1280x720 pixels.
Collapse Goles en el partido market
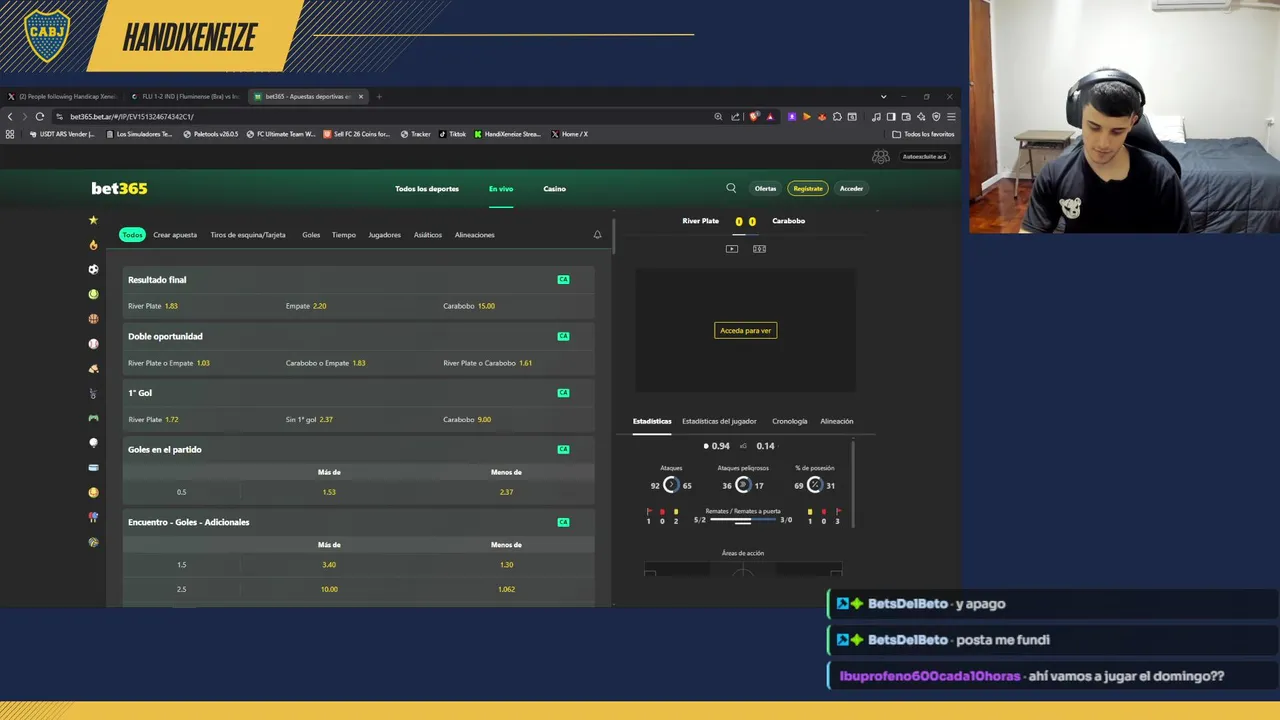[359, 450]
